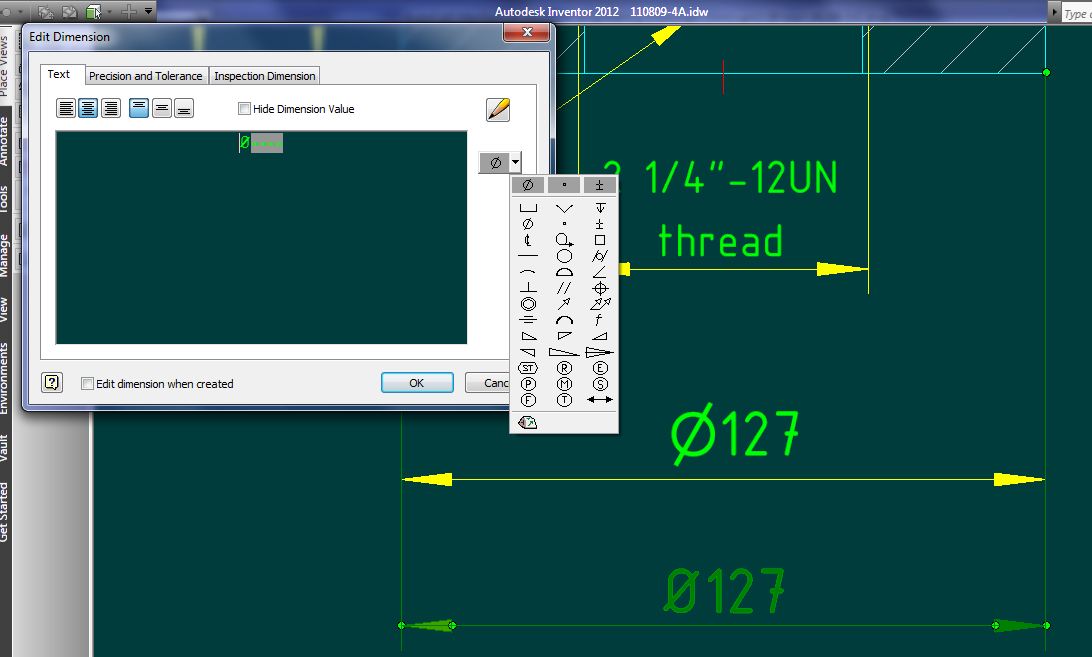Insert the depth symbol
Viewport: 1092px width, 657px height.
[x=600, y=206]
